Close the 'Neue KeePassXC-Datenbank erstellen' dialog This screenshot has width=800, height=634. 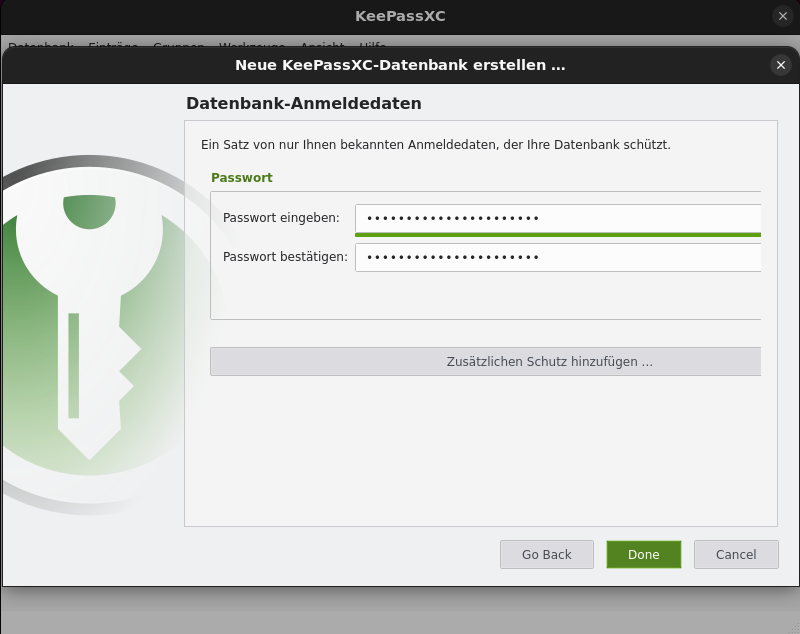[x=781, y=65]
